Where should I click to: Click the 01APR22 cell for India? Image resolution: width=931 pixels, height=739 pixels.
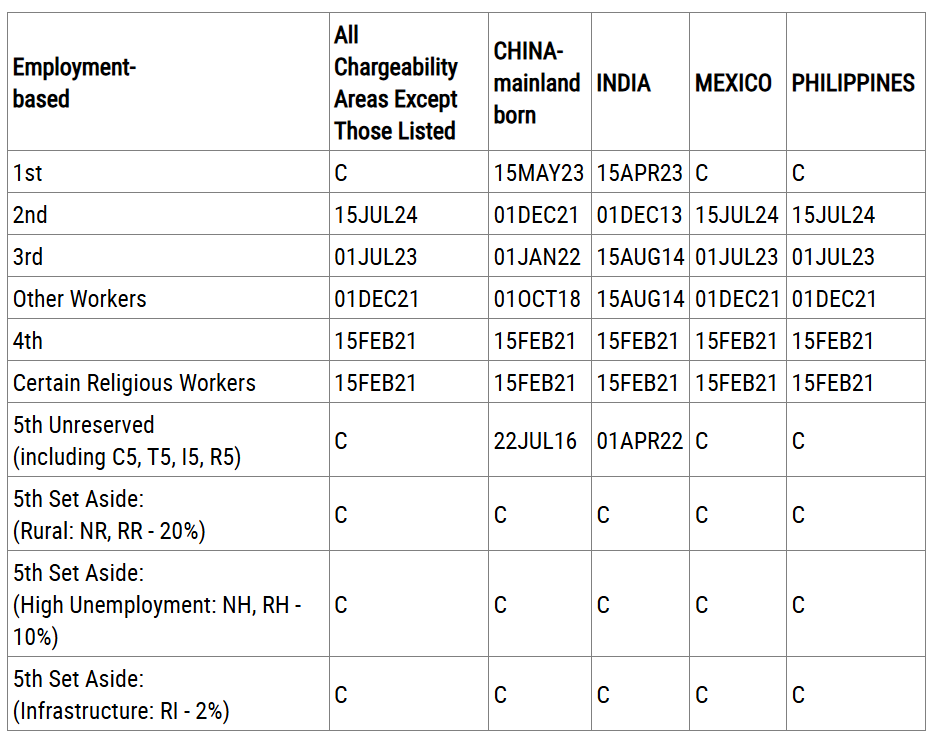click(639, 441)
